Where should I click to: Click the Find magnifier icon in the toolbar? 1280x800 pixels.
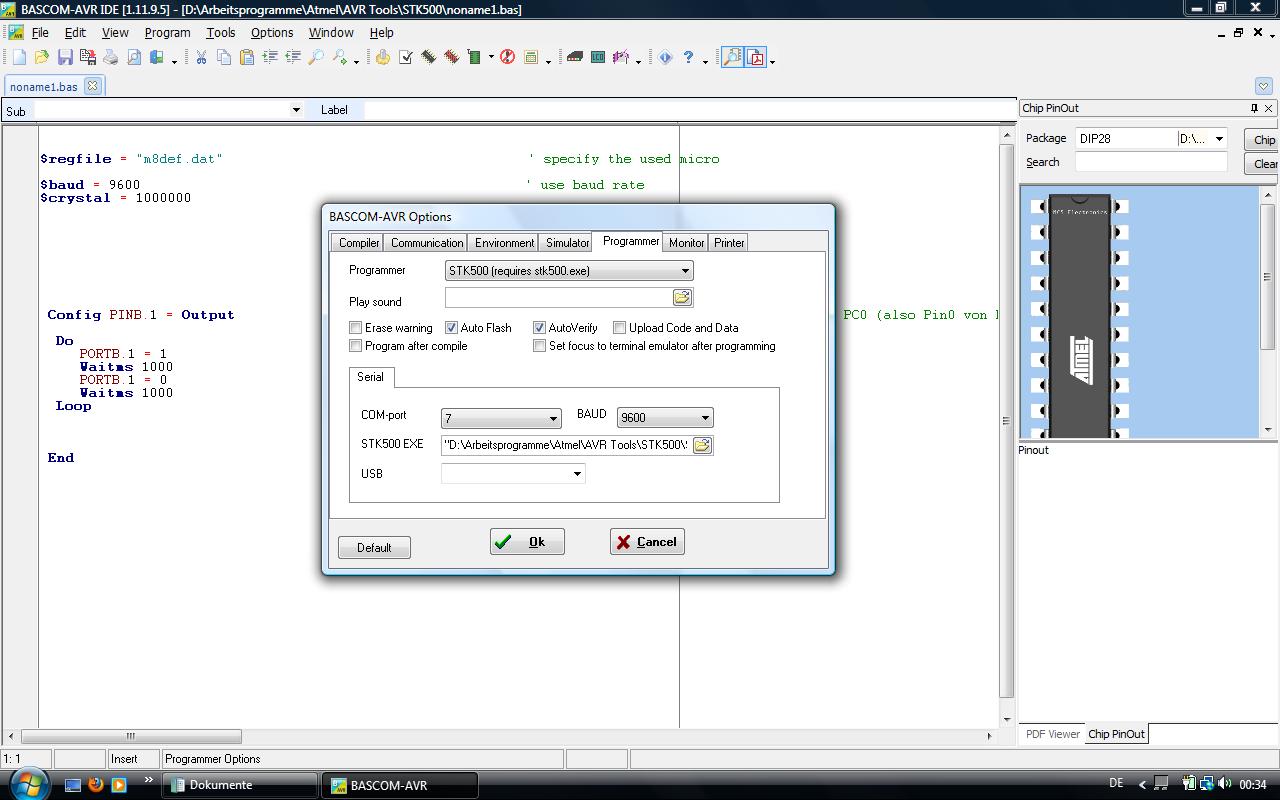[316, 58]
